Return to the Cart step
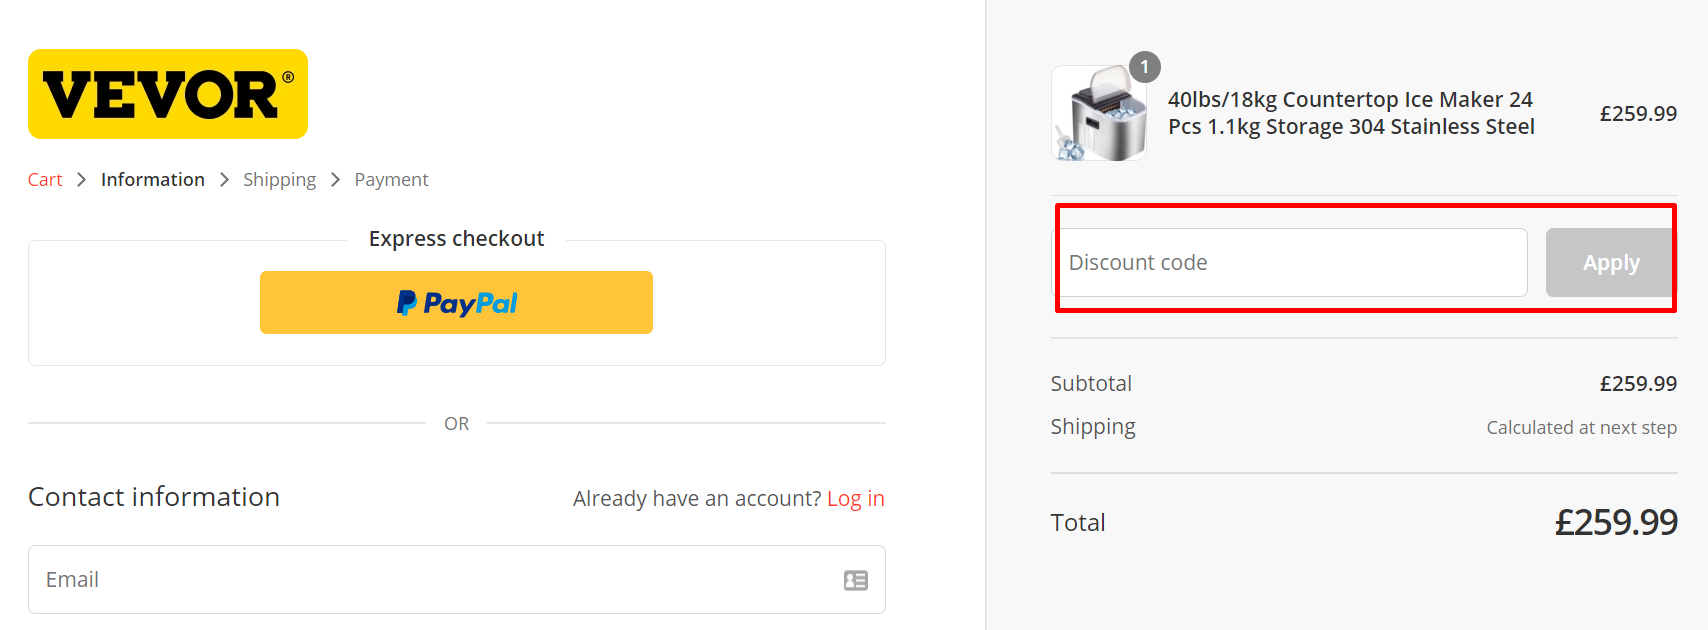Screen dimensions: 1708x630 (x=45, y=179)
